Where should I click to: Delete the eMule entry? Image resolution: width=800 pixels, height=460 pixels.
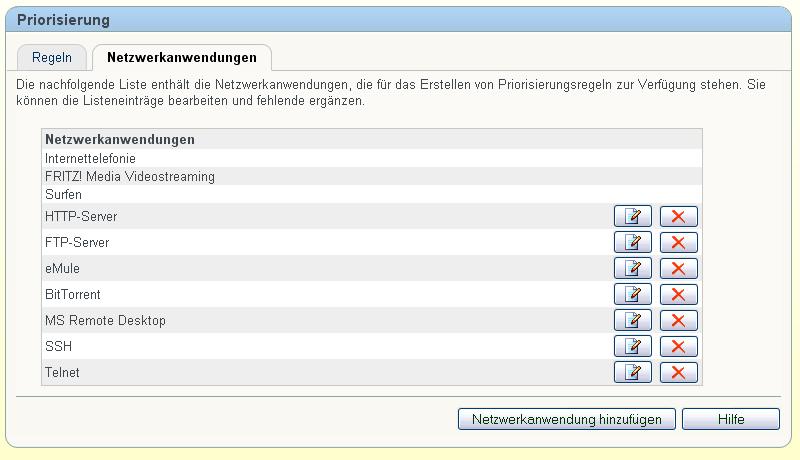pyautogui.click(x=678, y=268)
